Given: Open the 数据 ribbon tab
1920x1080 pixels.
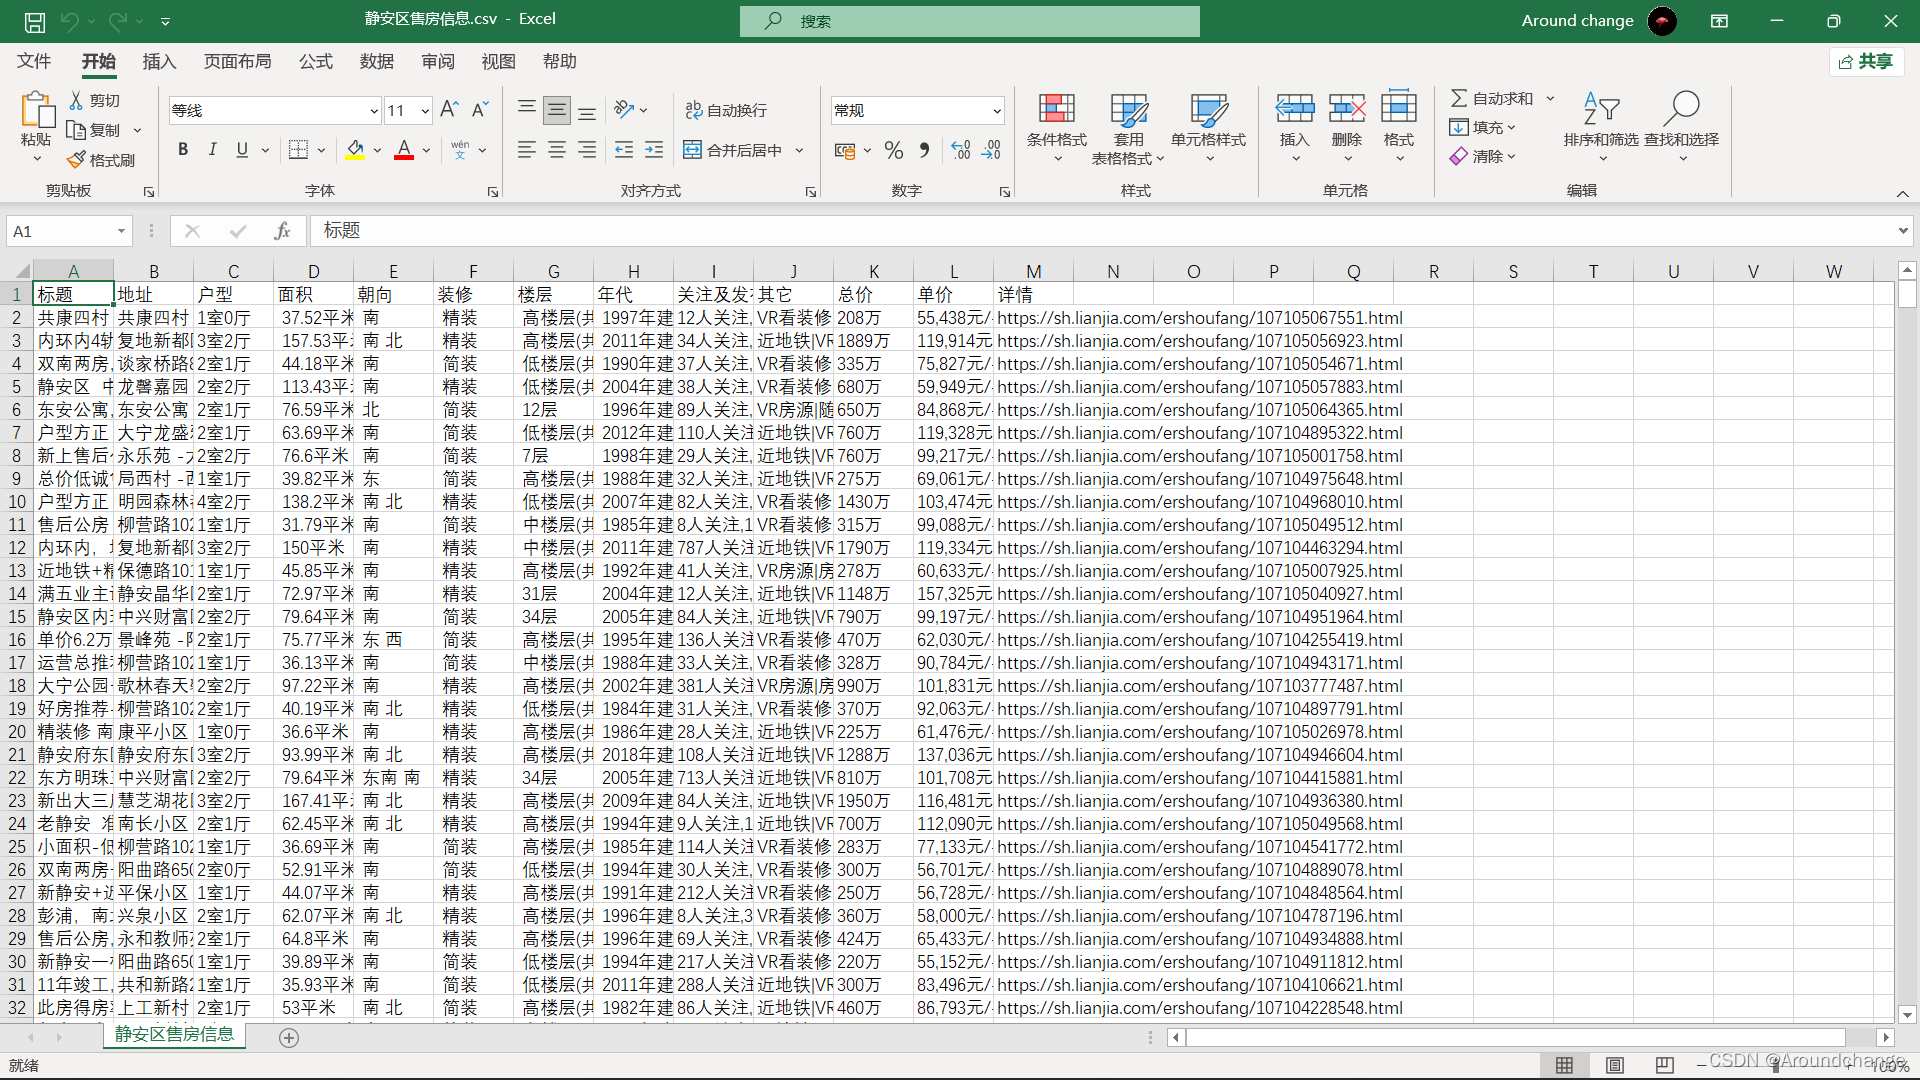Looking at the screenshot, I should point(376,62).
